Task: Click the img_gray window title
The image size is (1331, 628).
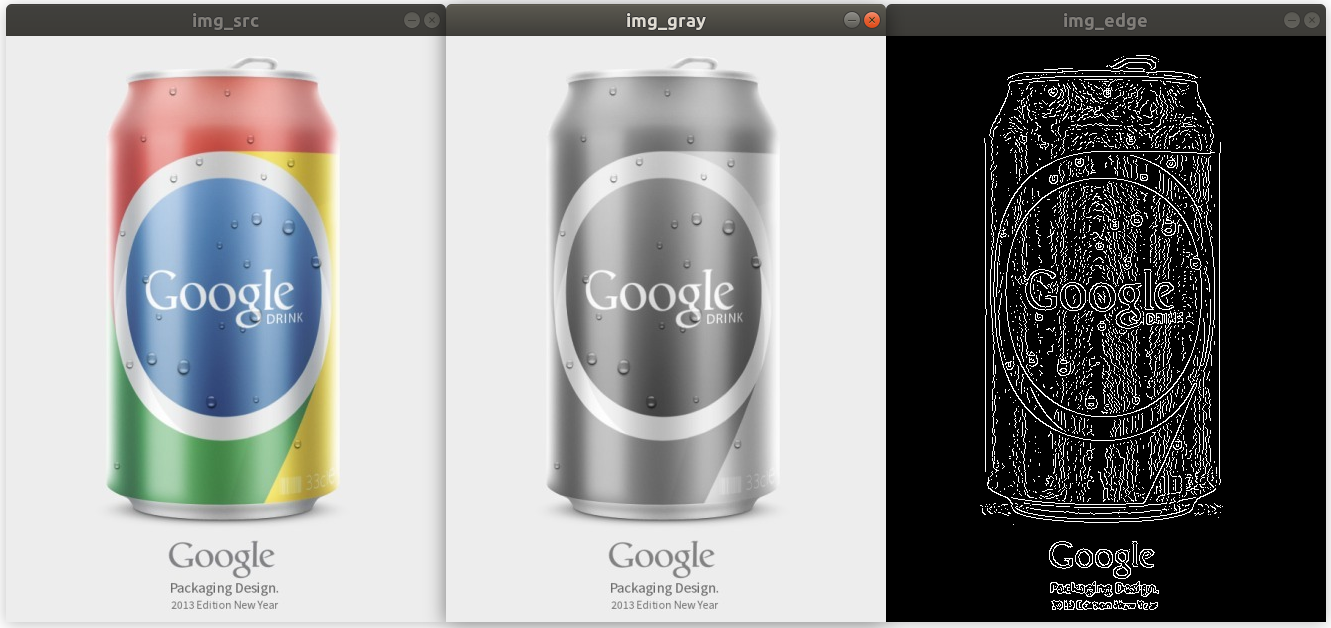Action: pyautogui.click(x=665, y=21)
